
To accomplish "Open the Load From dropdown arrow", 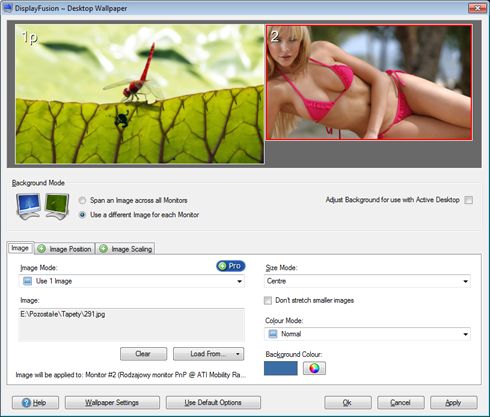I will 238,354.
